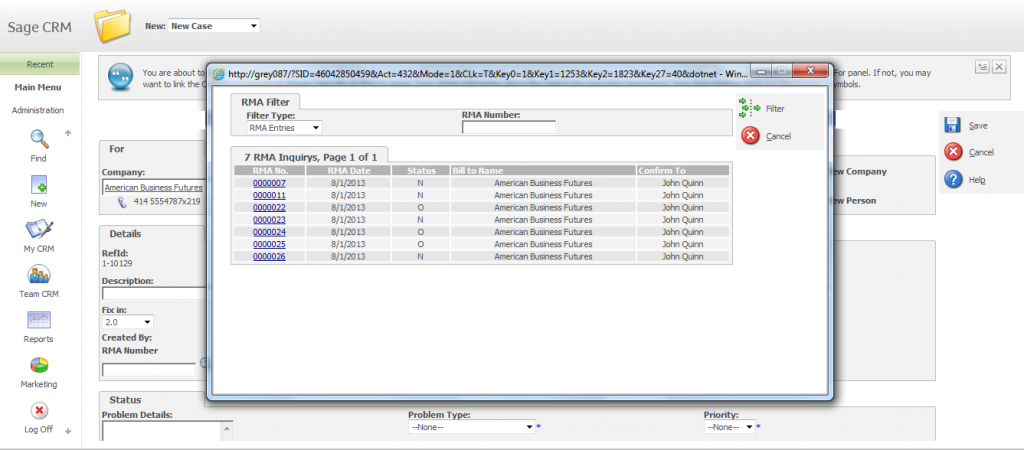Open RMA number 0000025 link

269,244
